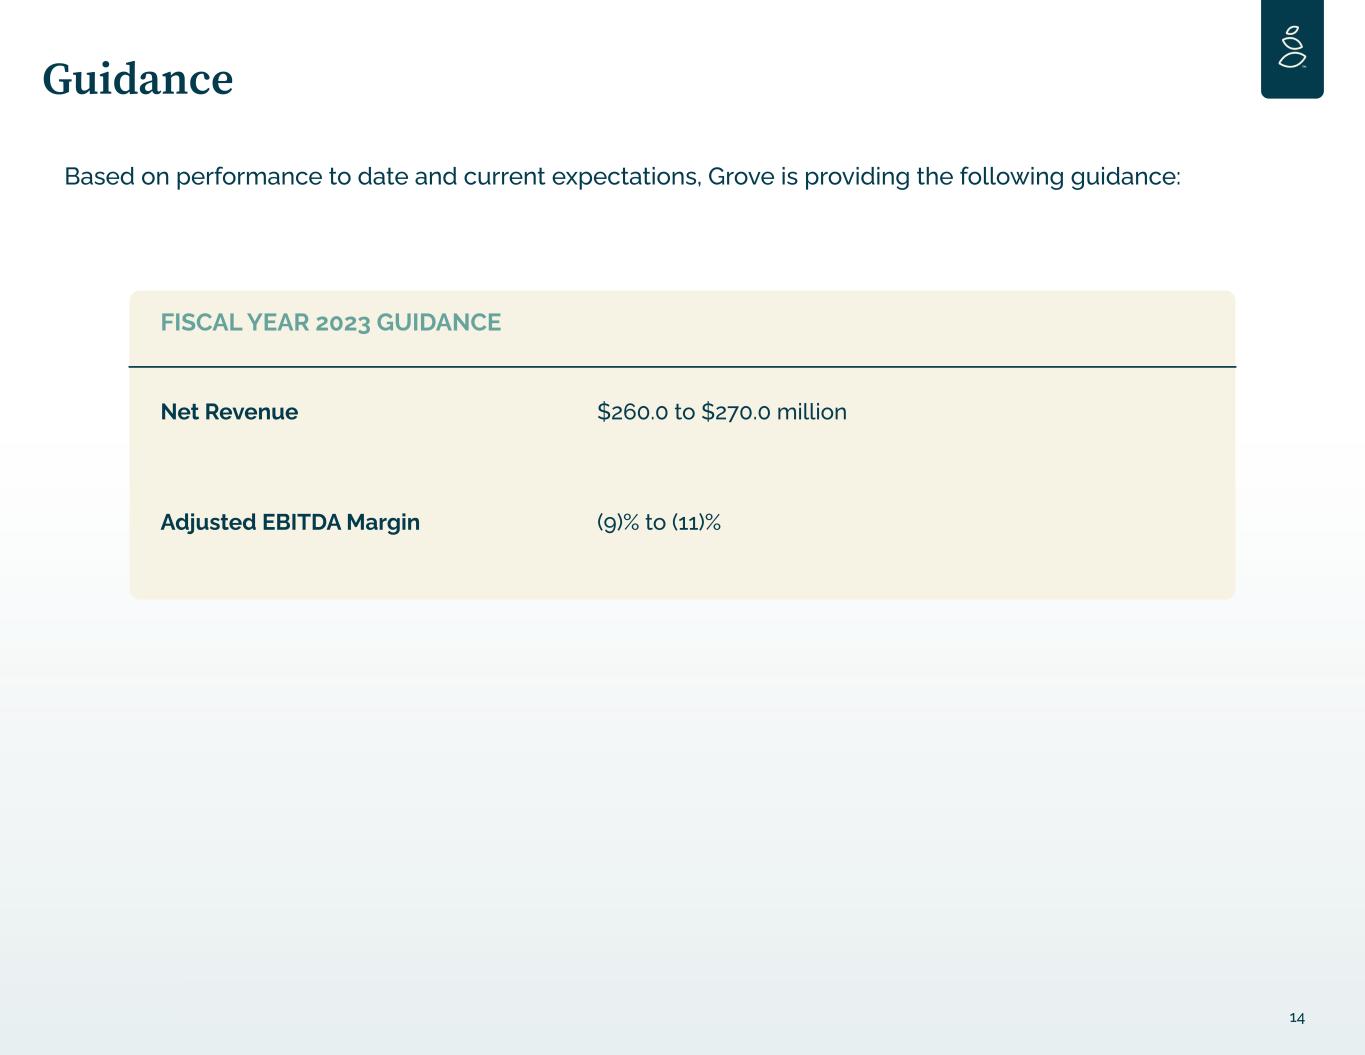Click the word Margin in the row label
The width and height of the screenshot is (1365, 1055).
pyautogui.click(x=383, y=522)
